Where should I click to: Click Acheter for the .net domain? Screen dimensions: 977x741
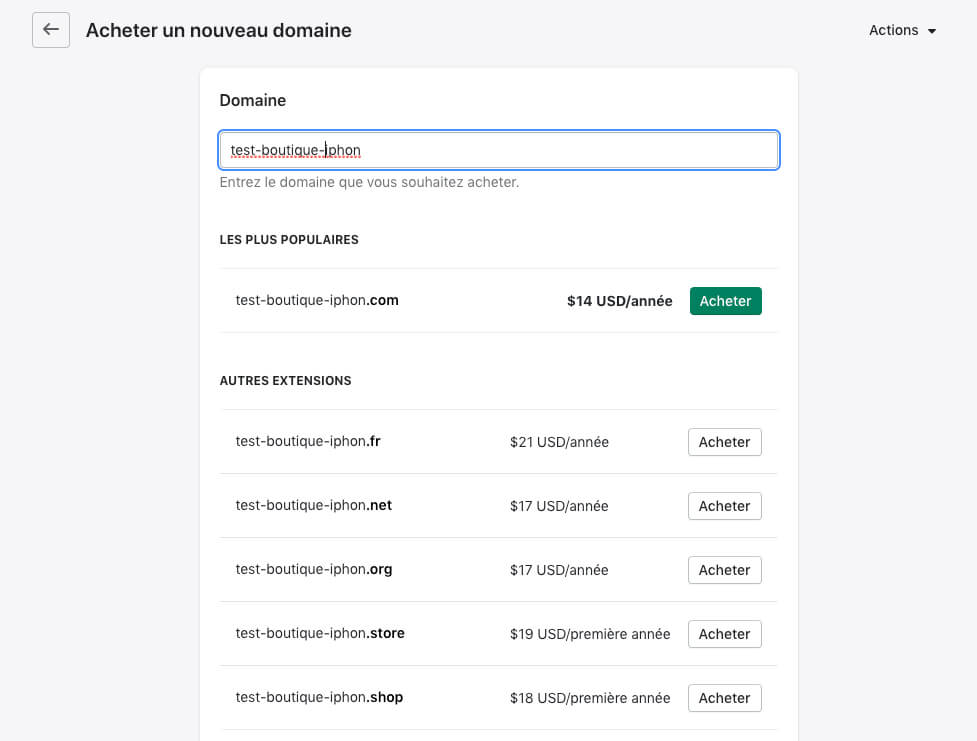725,506
